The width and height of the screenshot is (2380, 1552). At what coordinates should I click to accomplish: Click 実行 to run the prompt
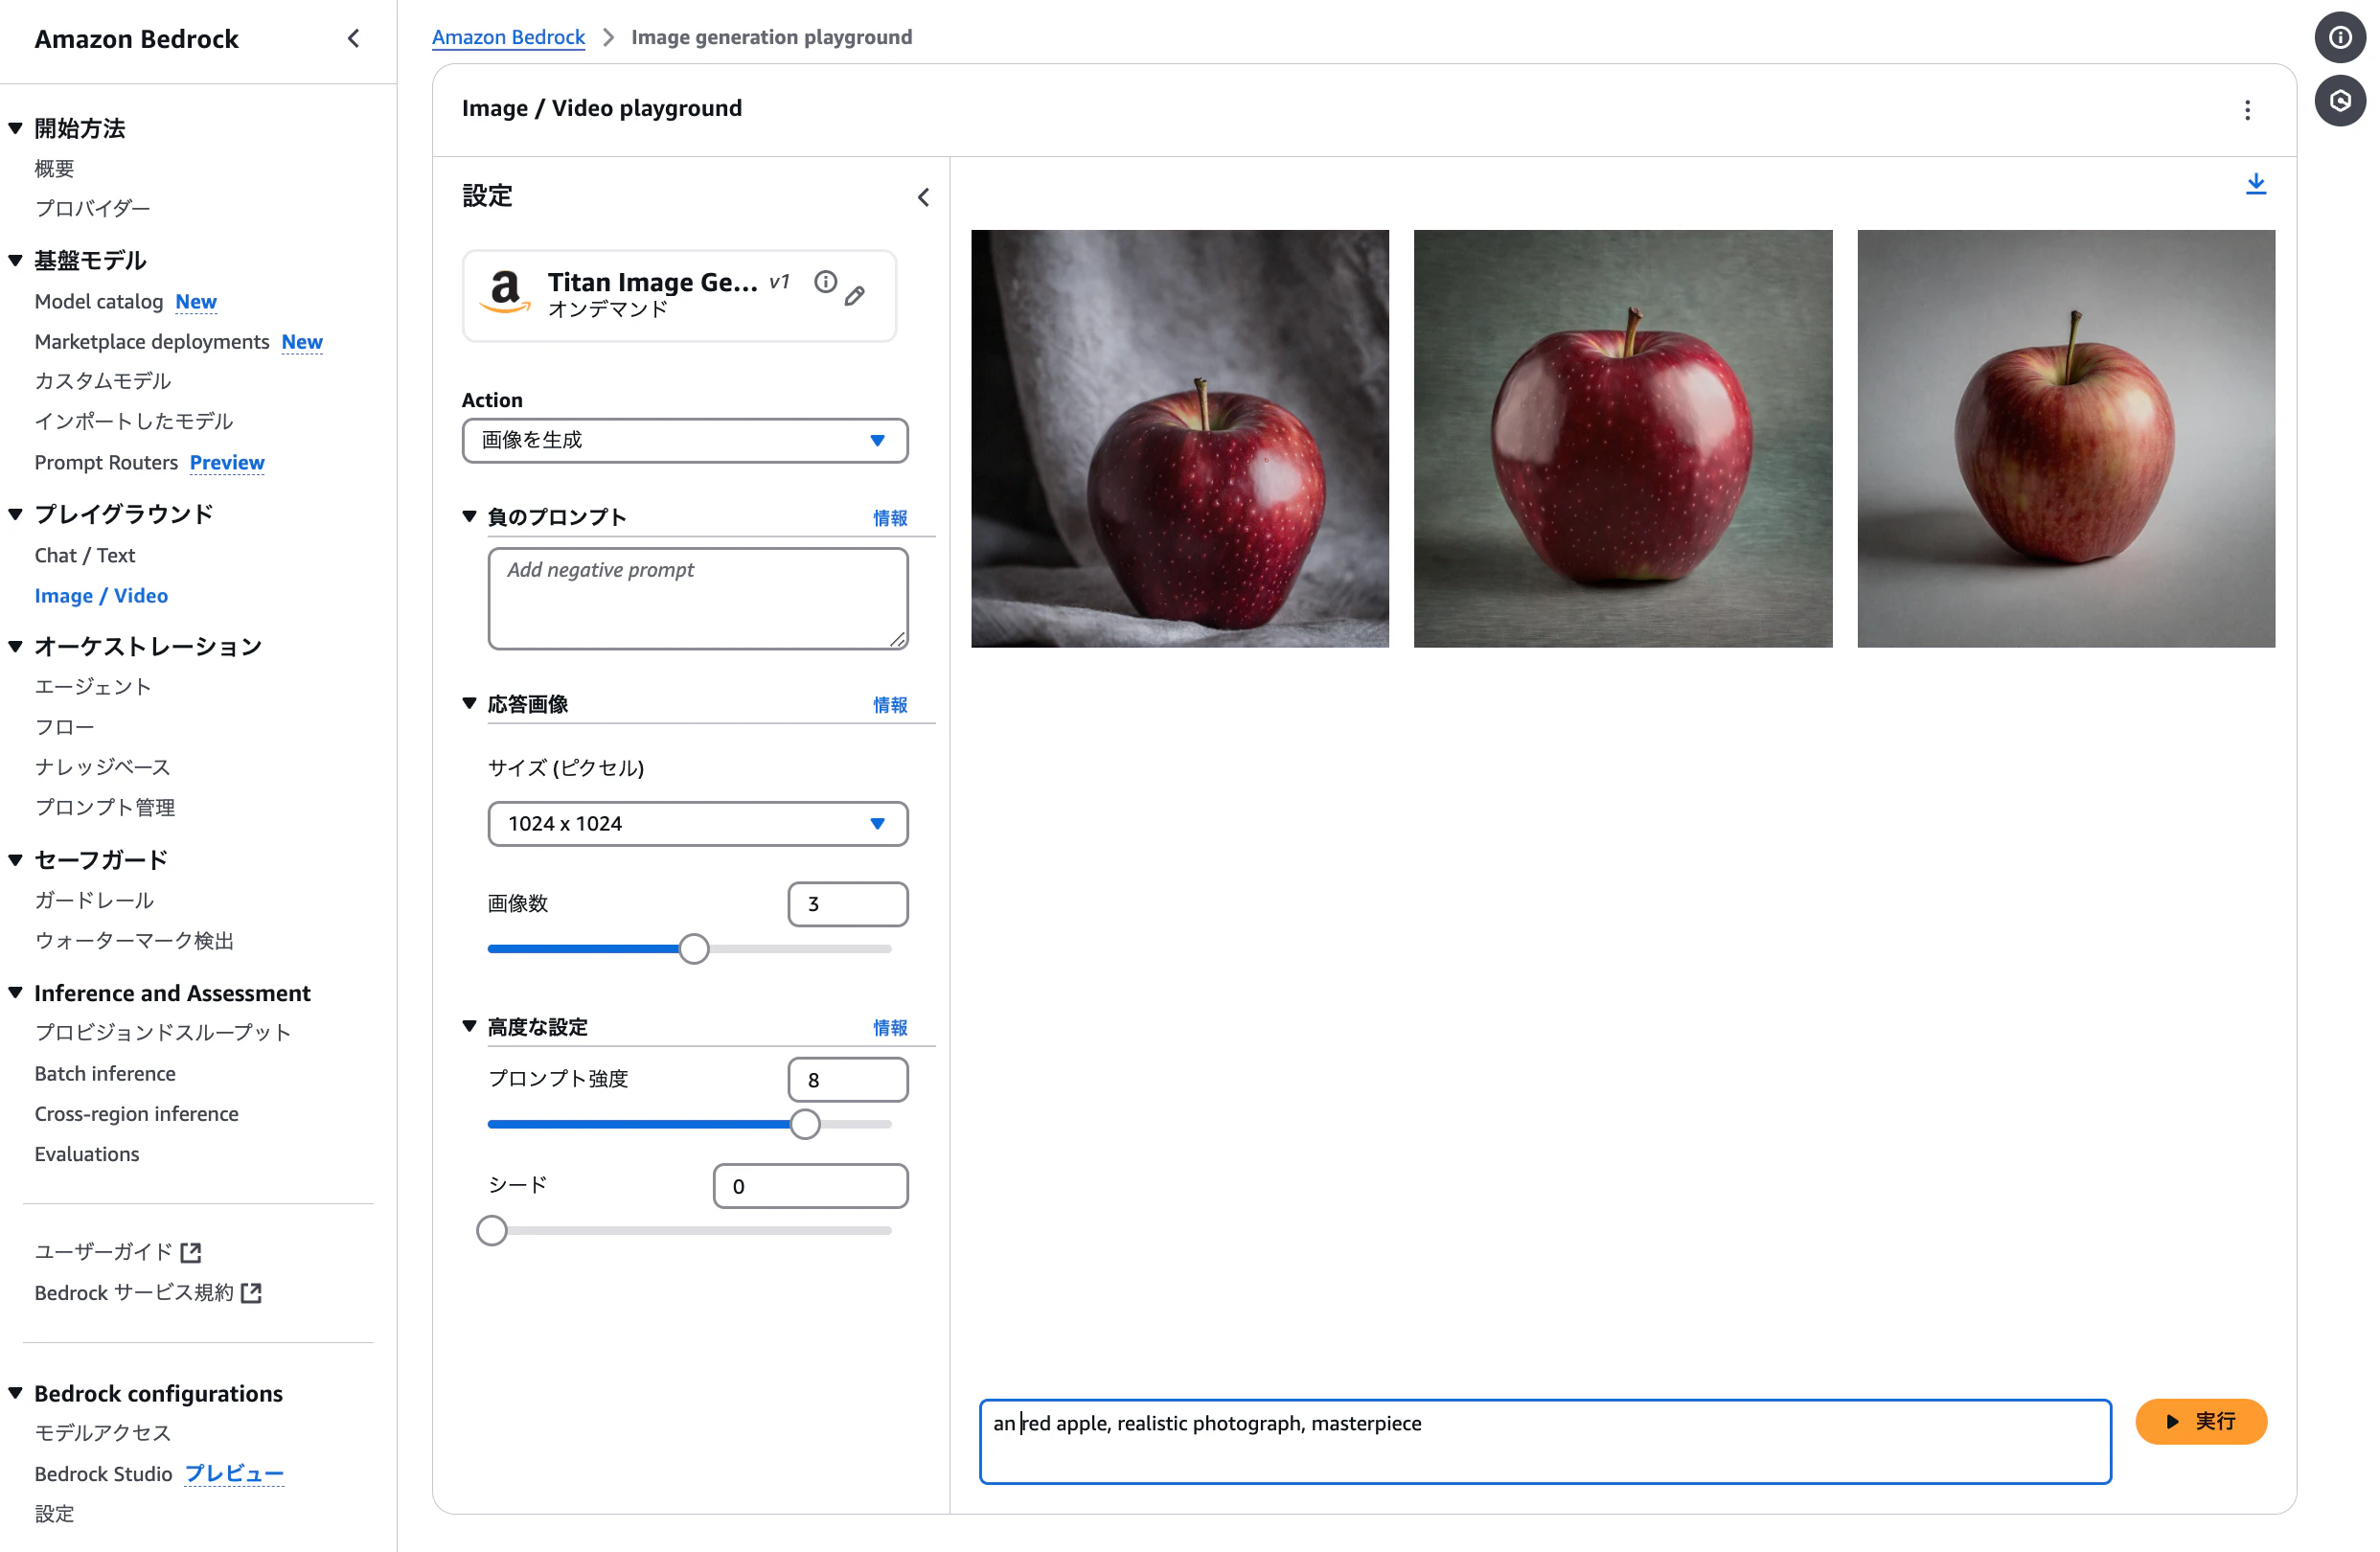point(2200,1421)
